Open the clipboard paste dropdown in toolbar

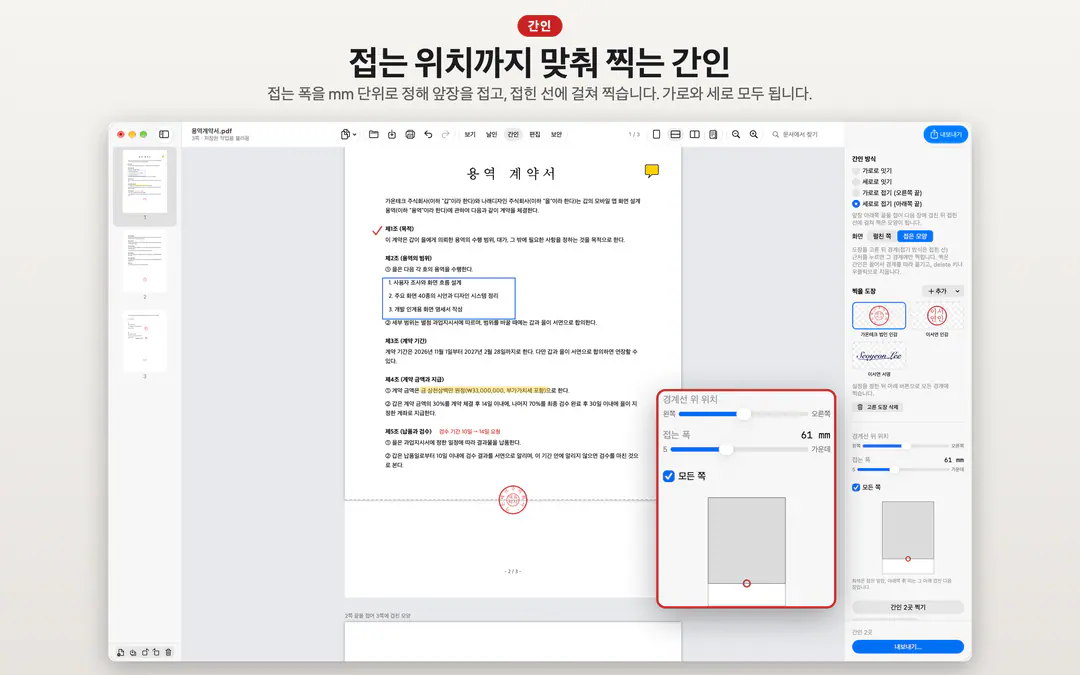pos(348,134)
